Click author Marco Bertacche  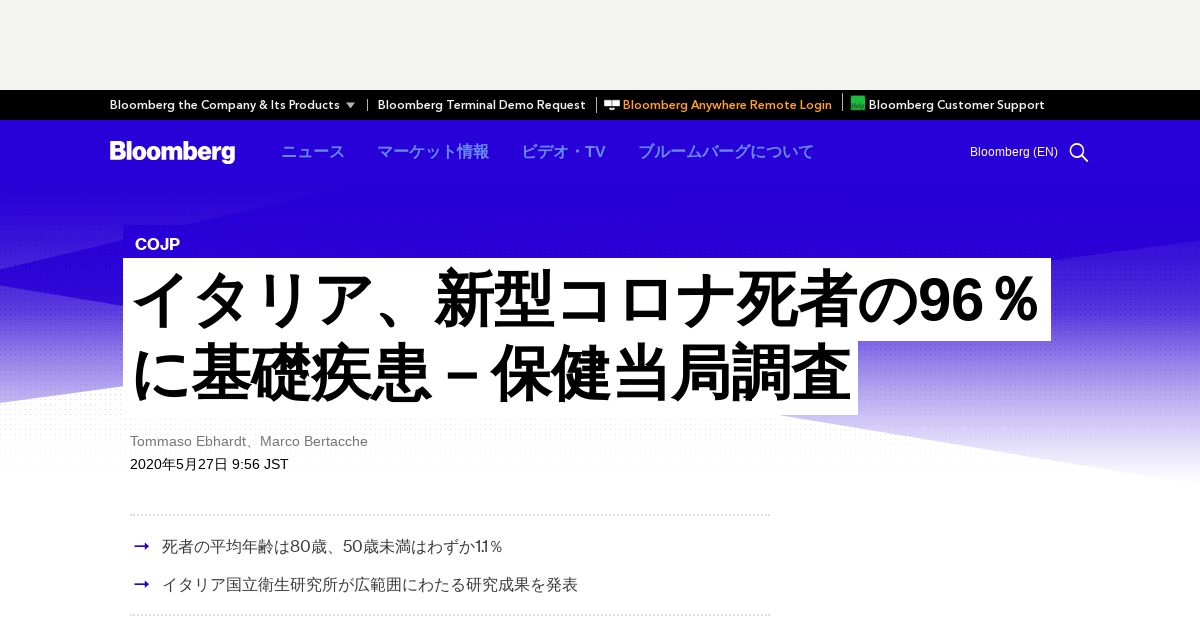pyautogui.click(x=314, y=441)
